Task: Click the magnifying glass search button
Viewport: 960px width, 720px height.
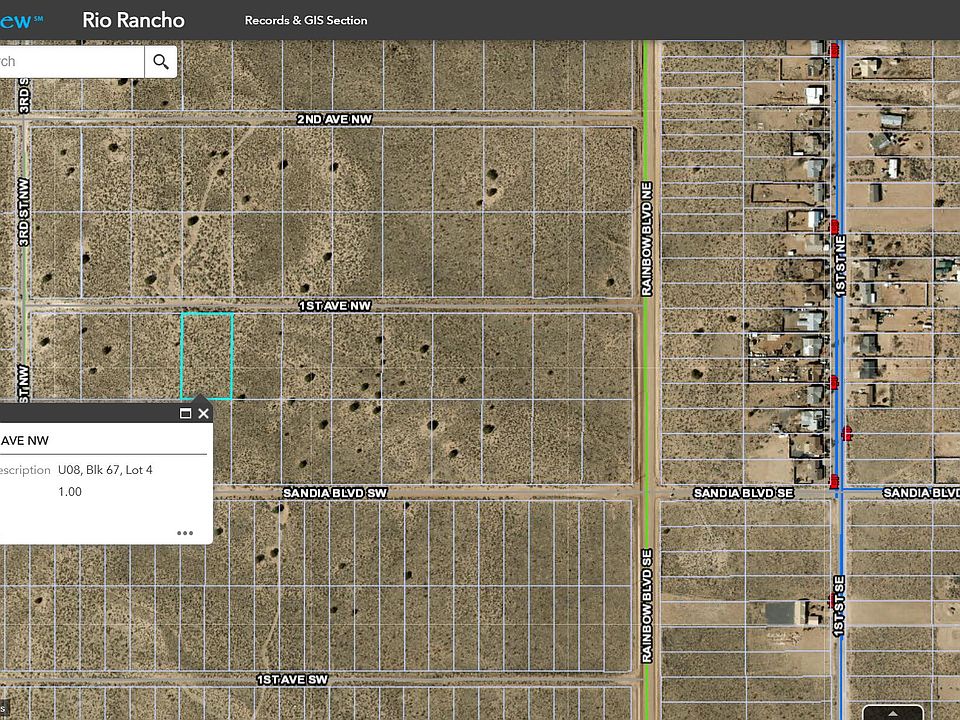Action: coord(161,62)
